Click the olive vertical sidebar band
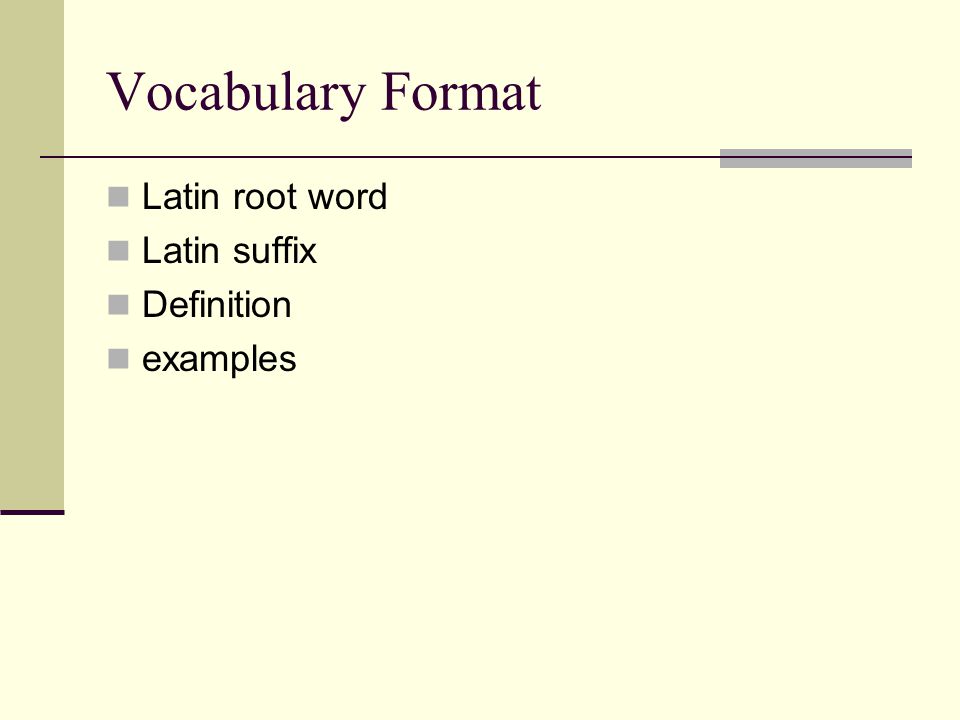 [x=32, y=255]
